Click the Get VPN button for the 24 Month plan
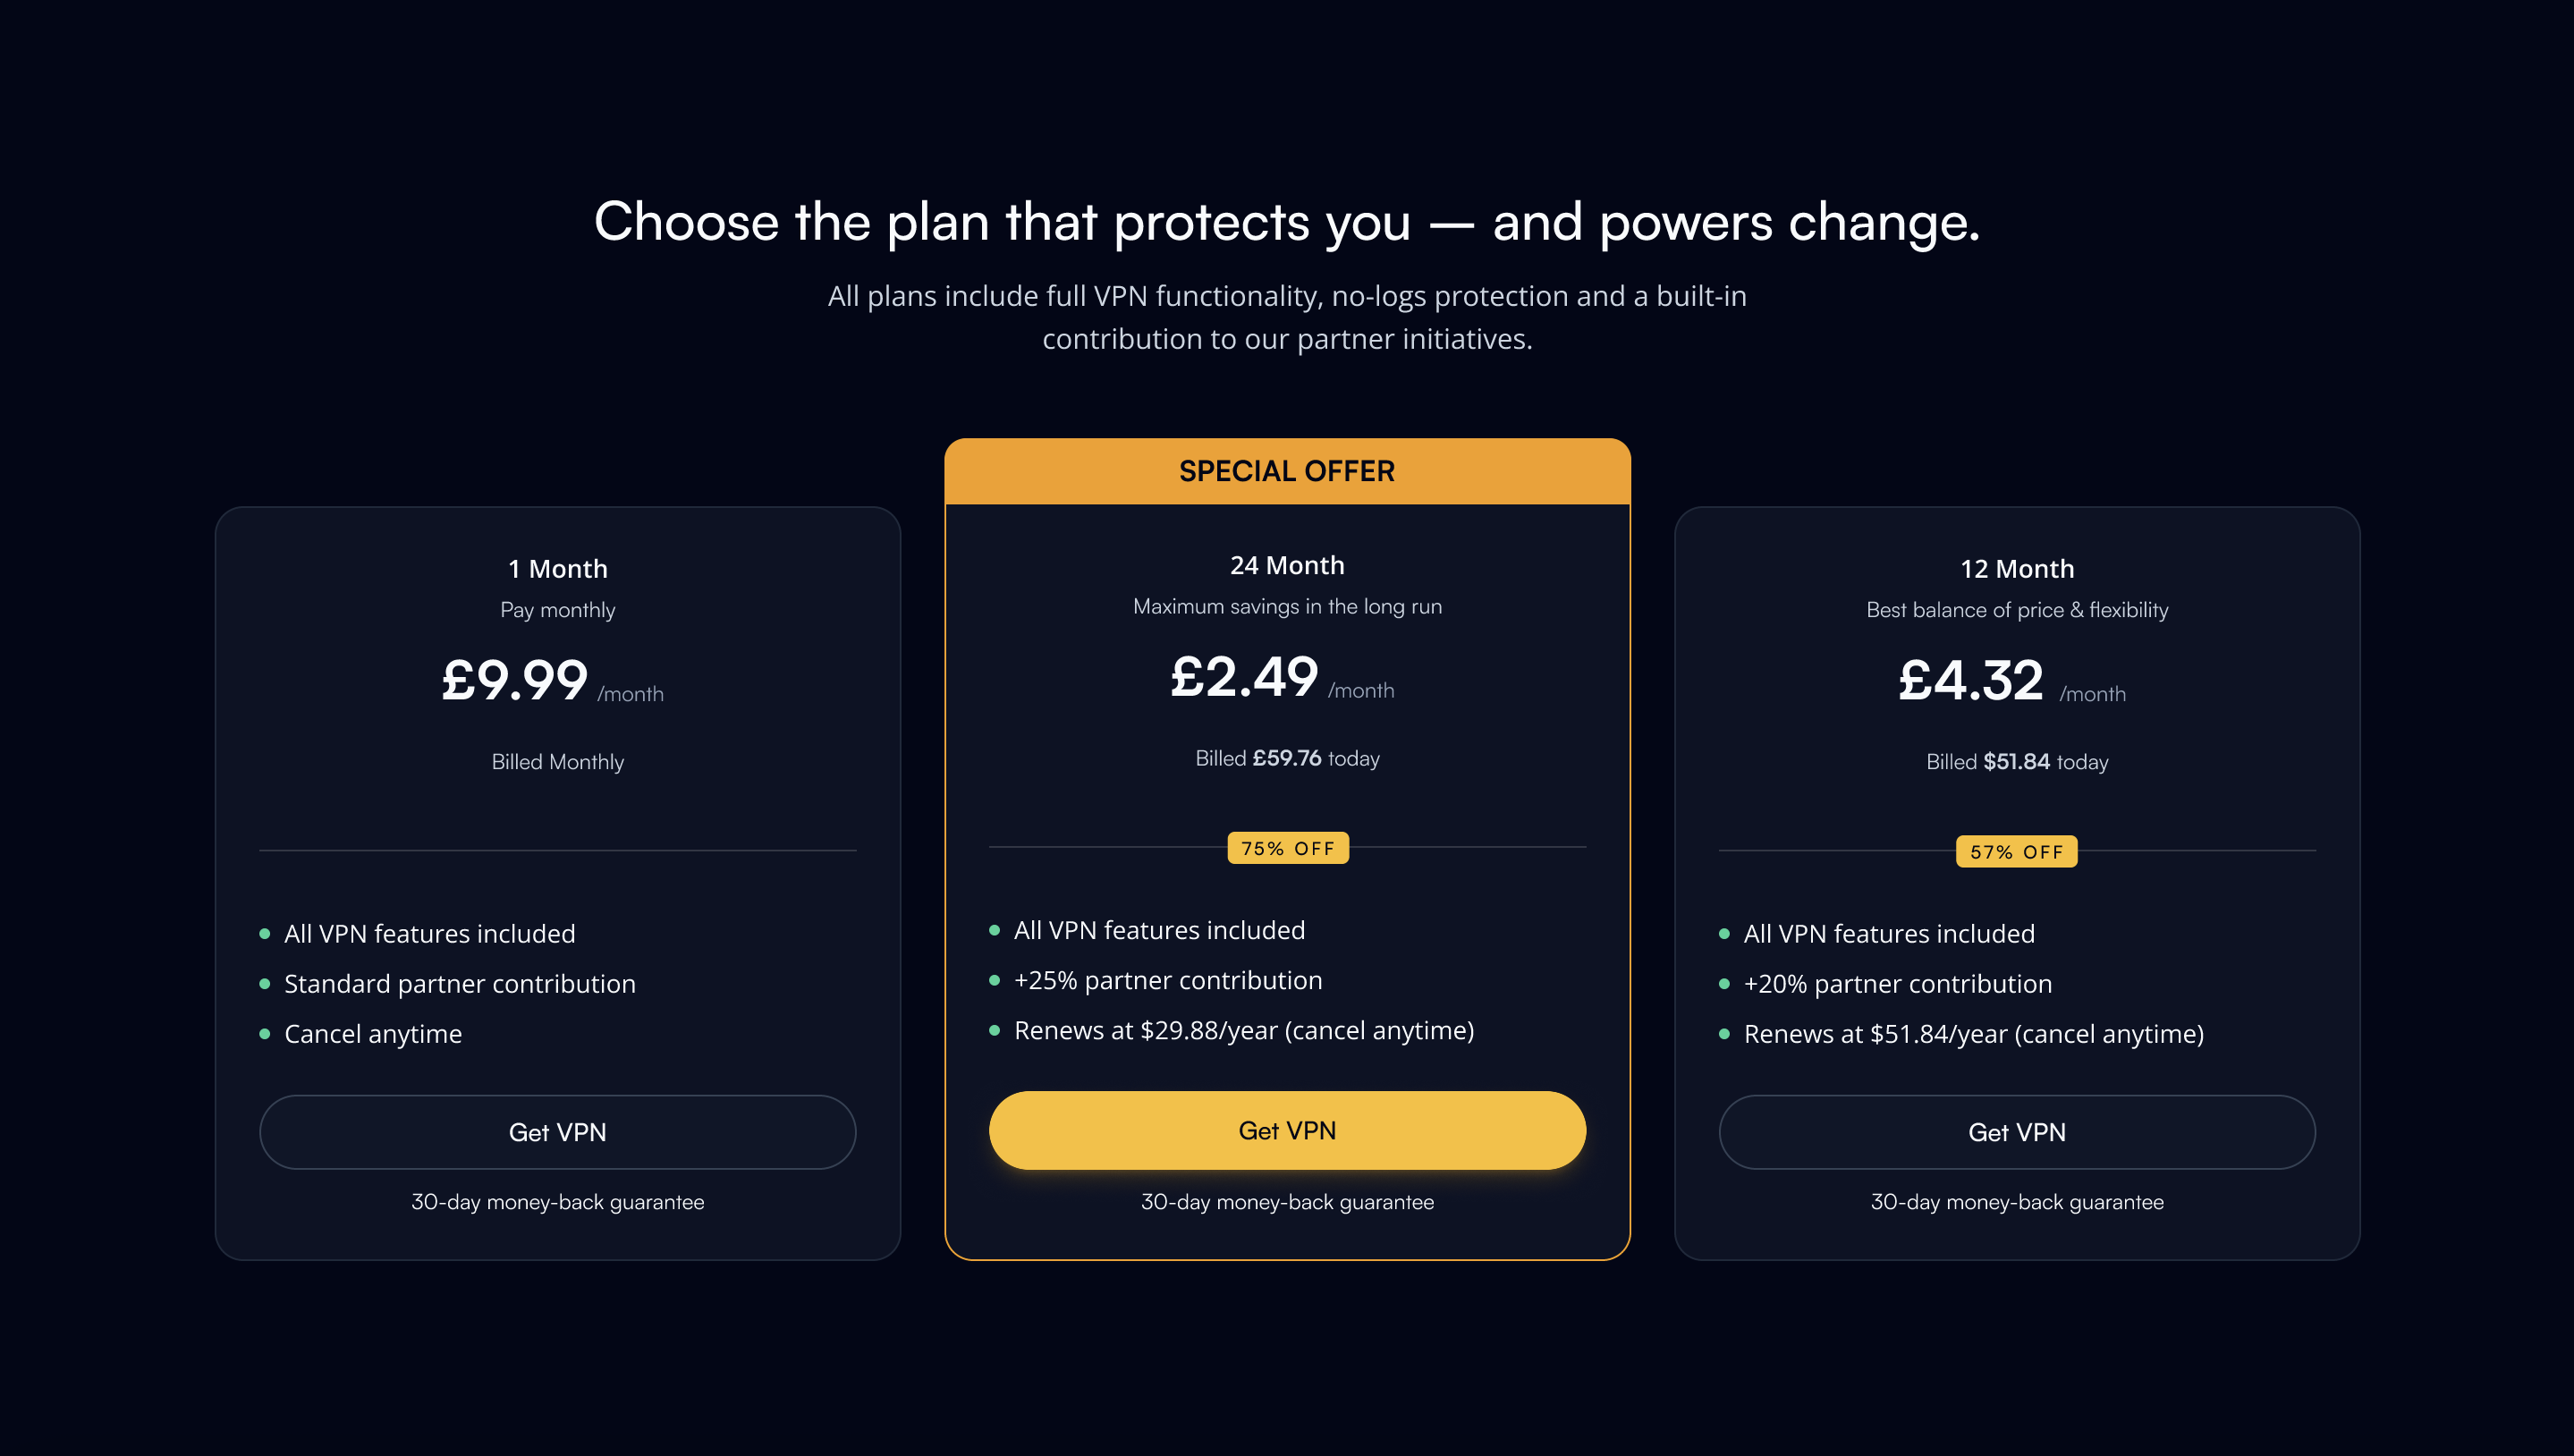This screenshot has height=1456, width=2574. 1288,1130
